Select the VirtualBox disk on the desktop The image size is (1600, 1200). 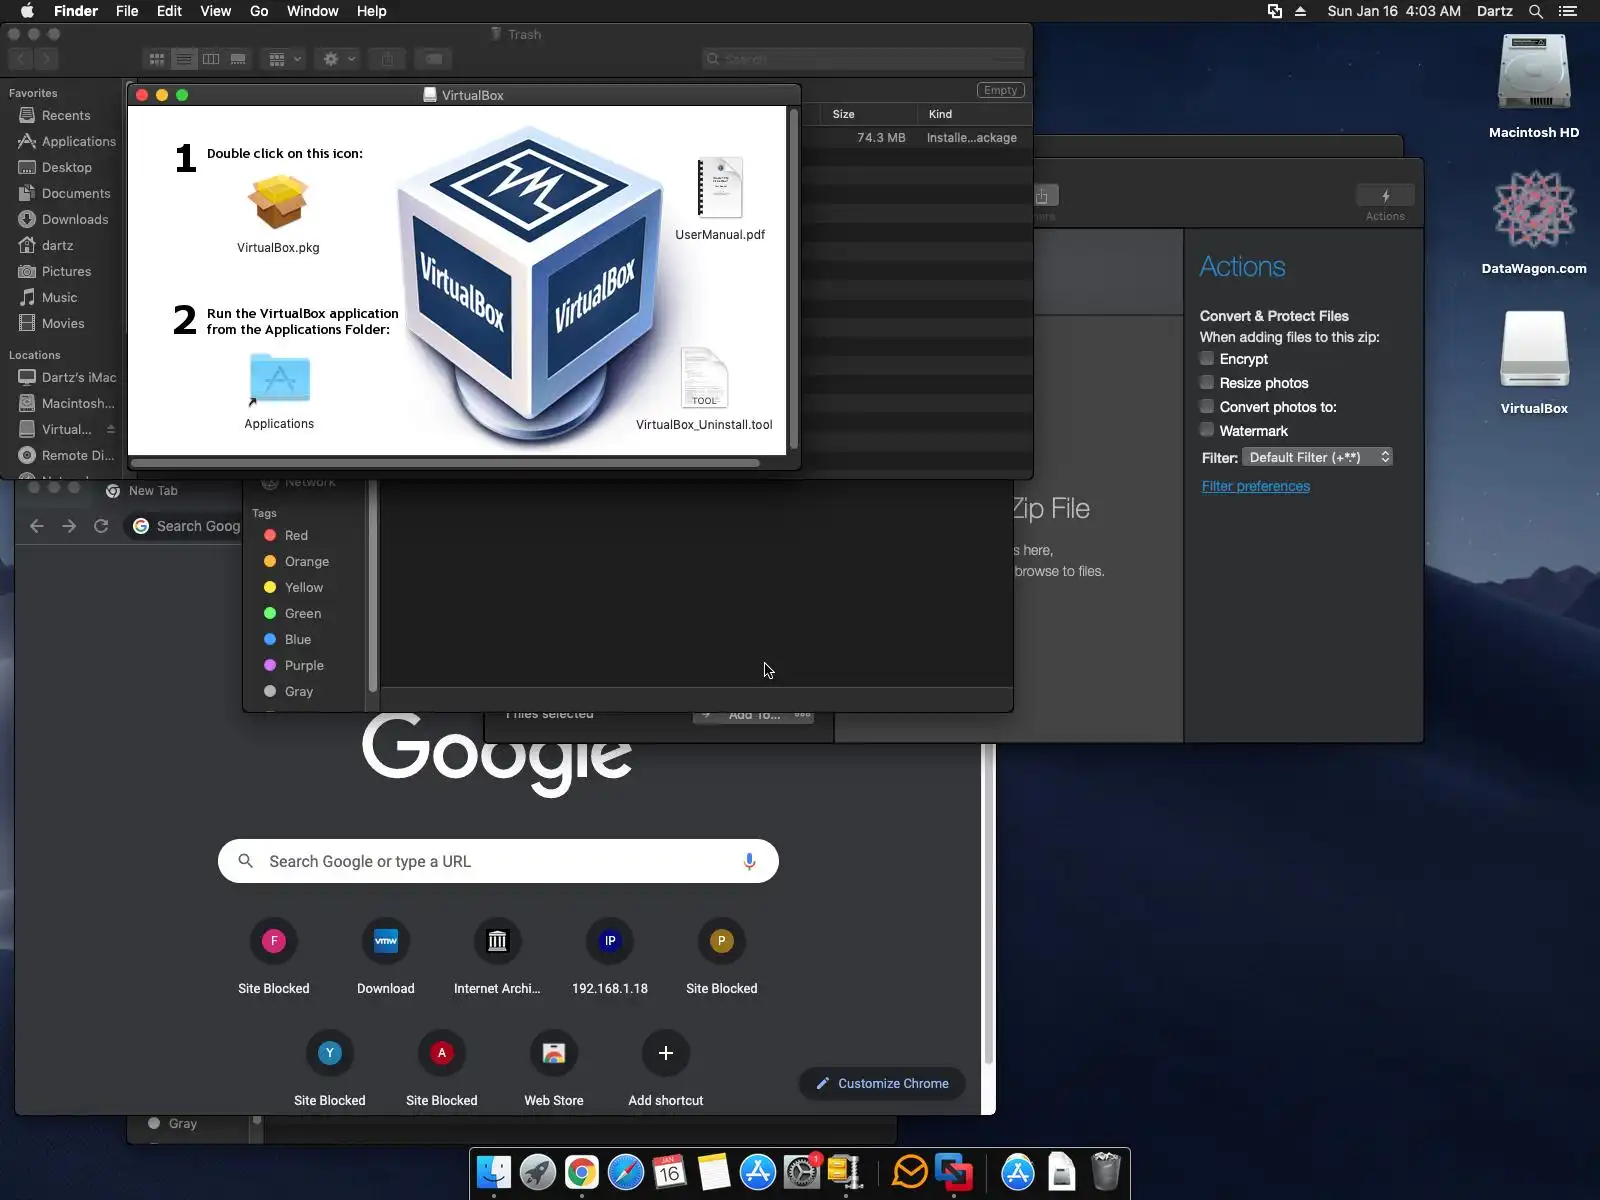[x=1534, y=349]
